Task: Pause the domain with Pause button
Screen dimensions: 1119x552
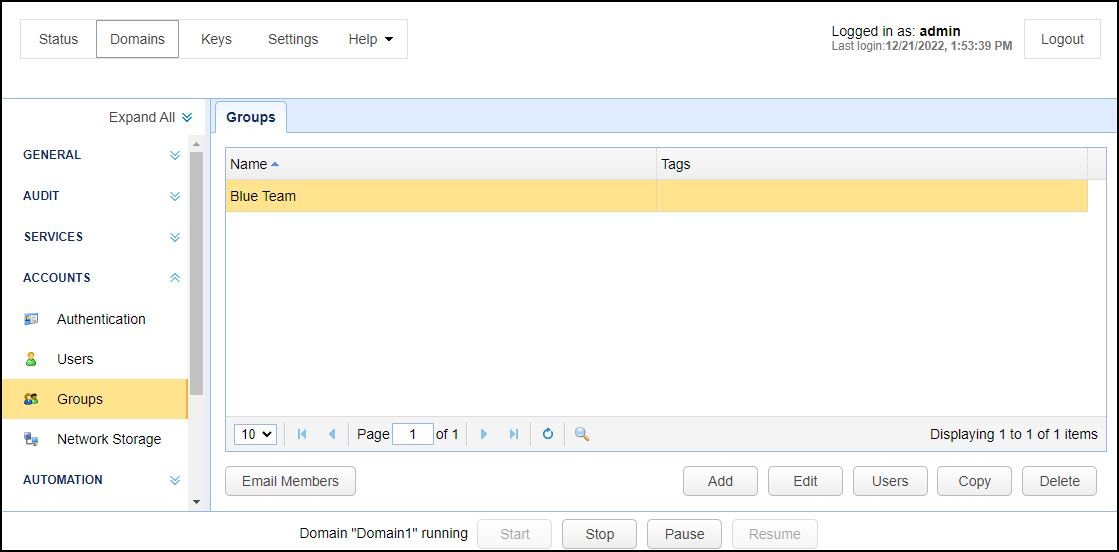Action: point(685,534)
